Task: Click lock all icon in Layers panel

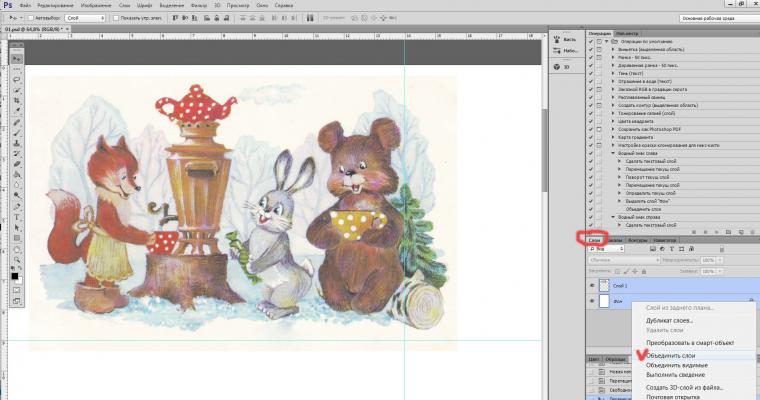Action: (x=644, y=272)
